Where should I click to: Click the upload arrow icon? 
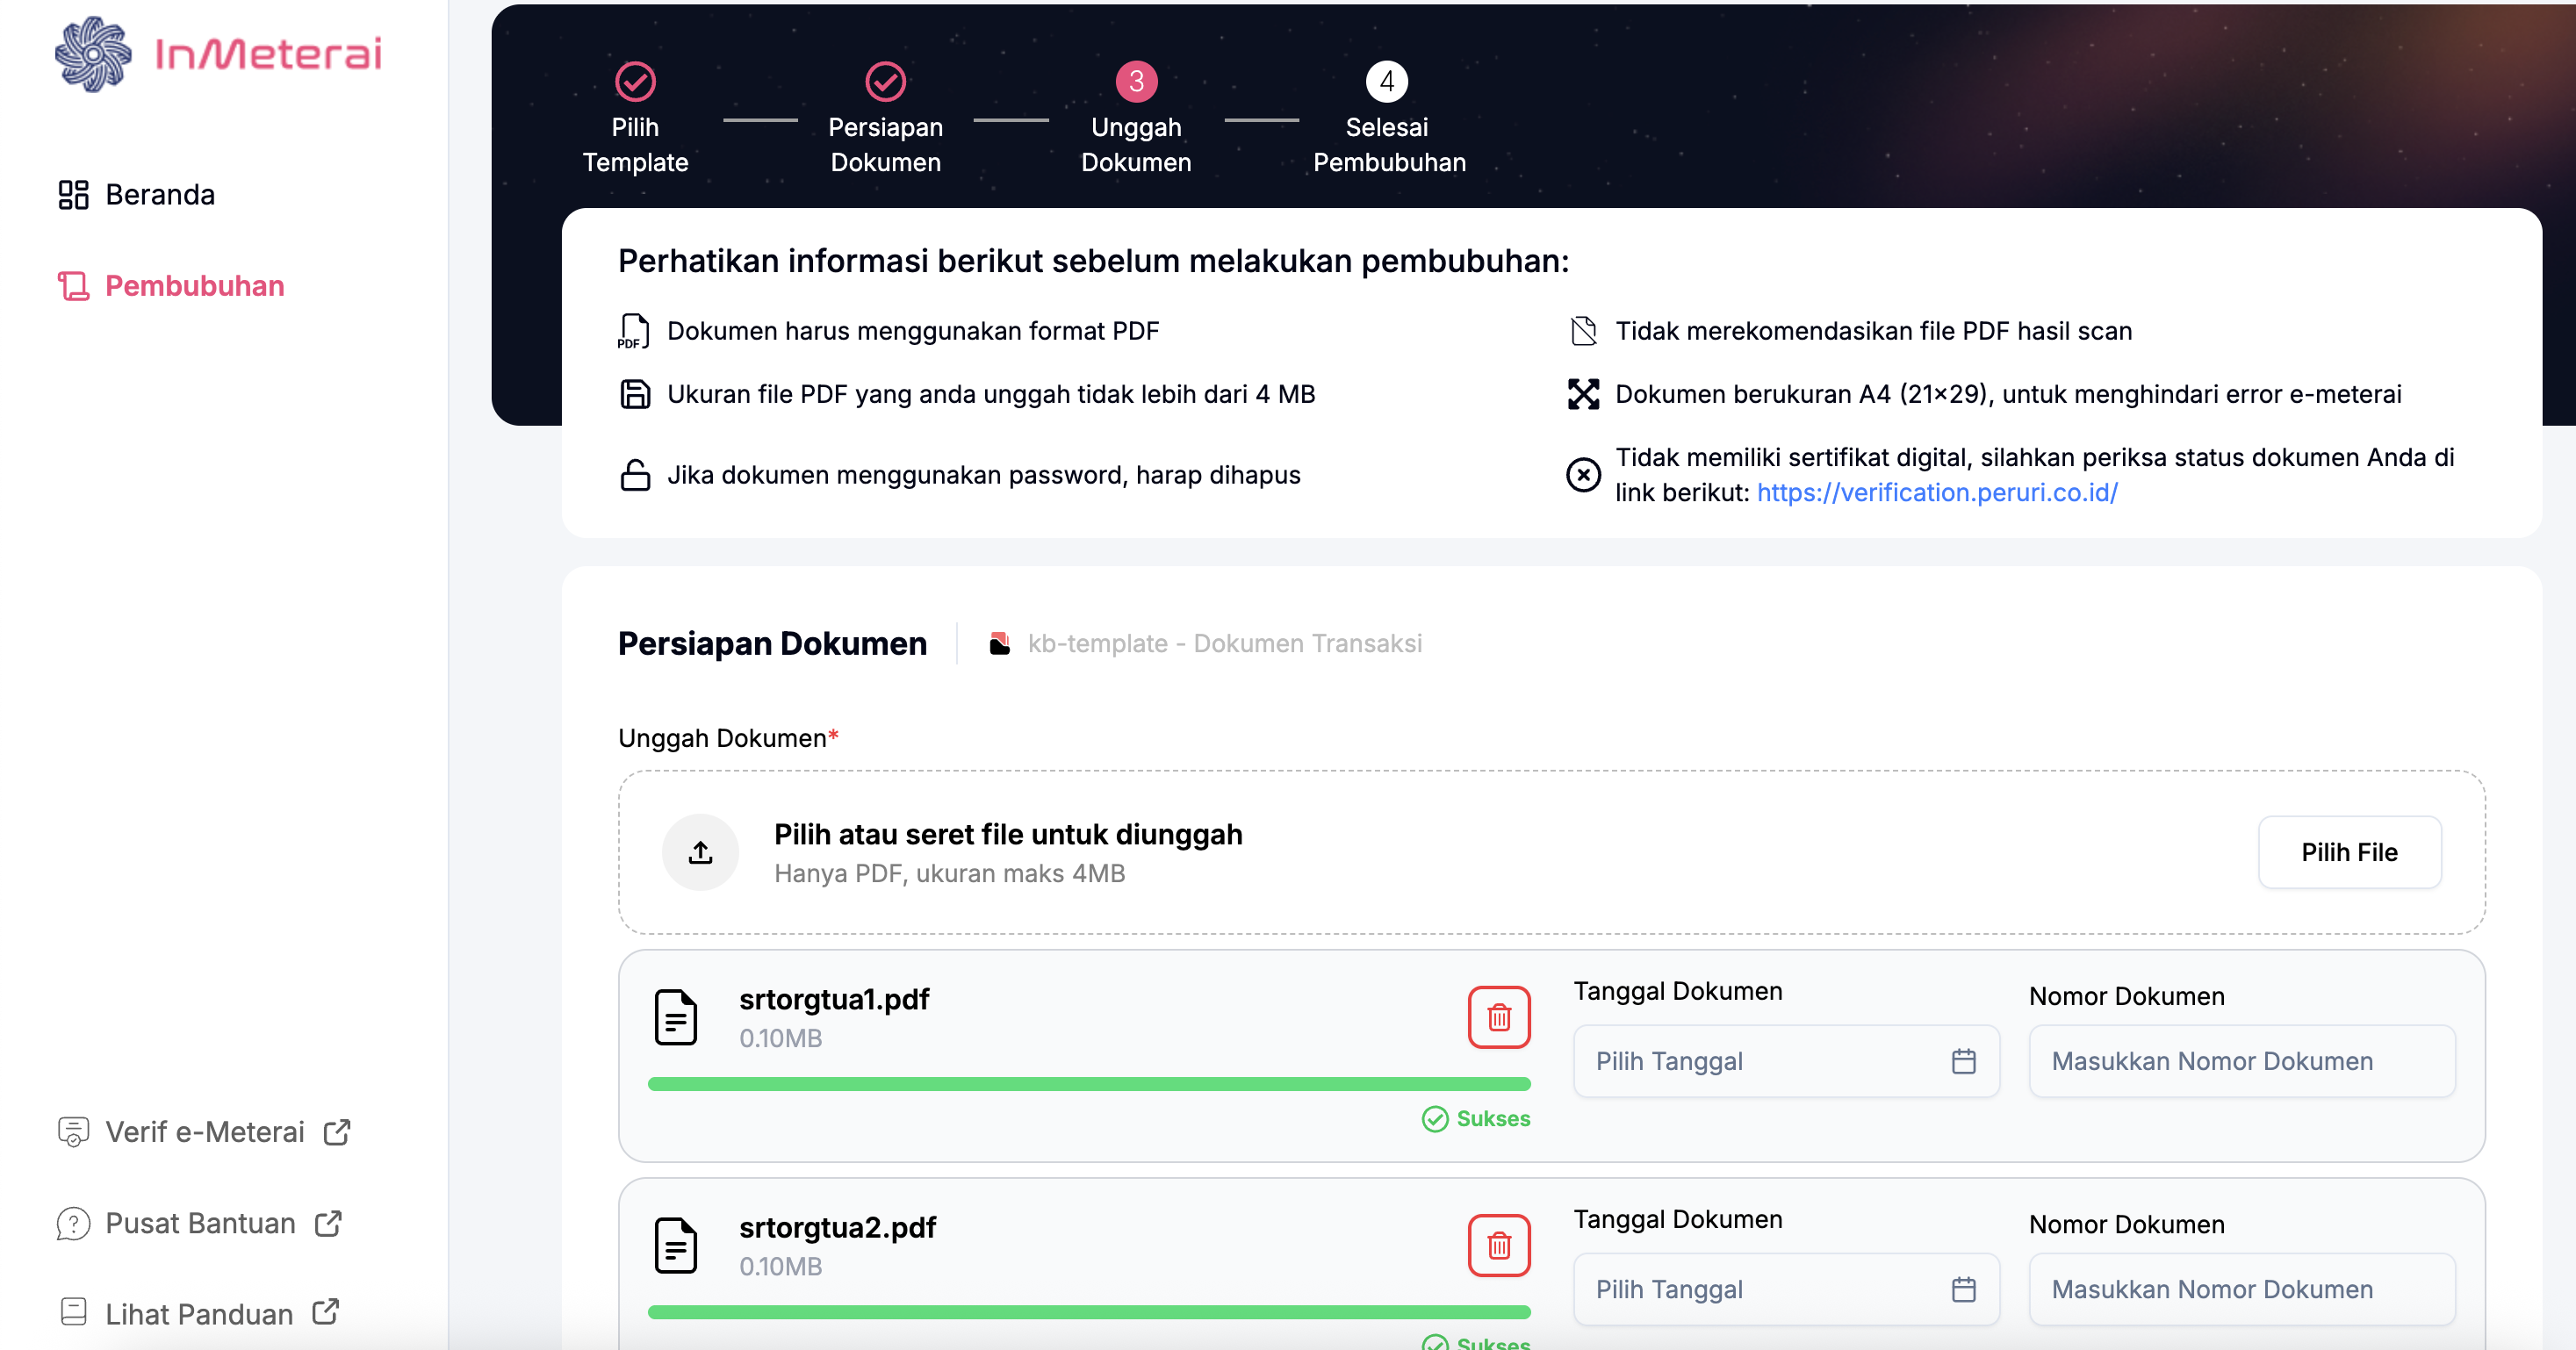pyautogui.click(x=700, y=852)
